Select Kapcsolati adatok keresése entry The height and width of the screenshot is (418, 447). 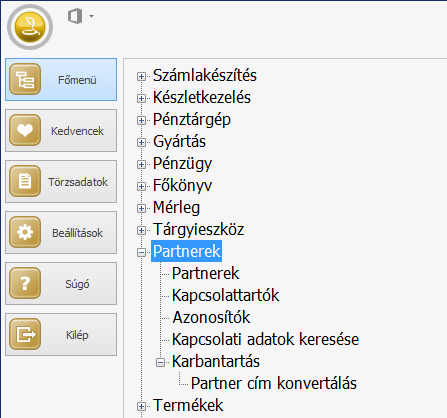click(x=265, y=339)
